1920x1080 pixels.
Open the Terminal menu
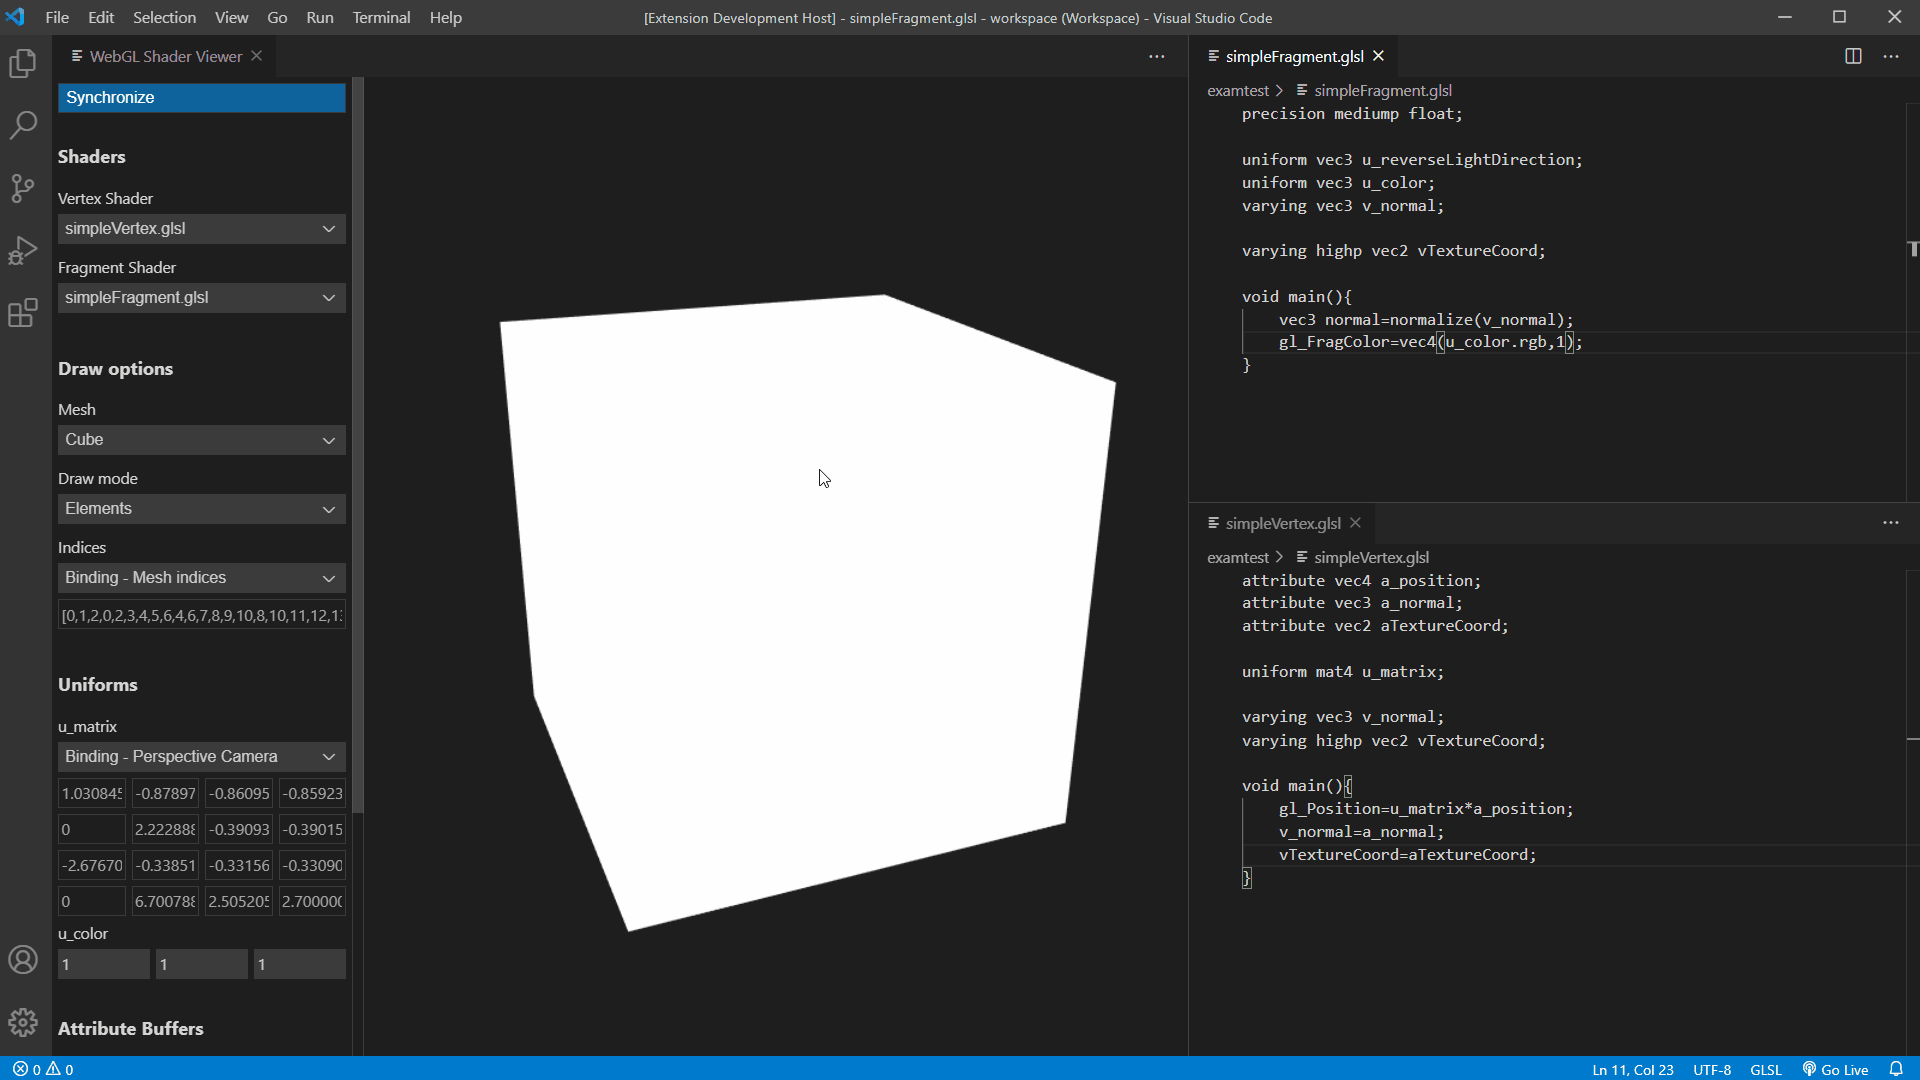click(x=381, y=18)
